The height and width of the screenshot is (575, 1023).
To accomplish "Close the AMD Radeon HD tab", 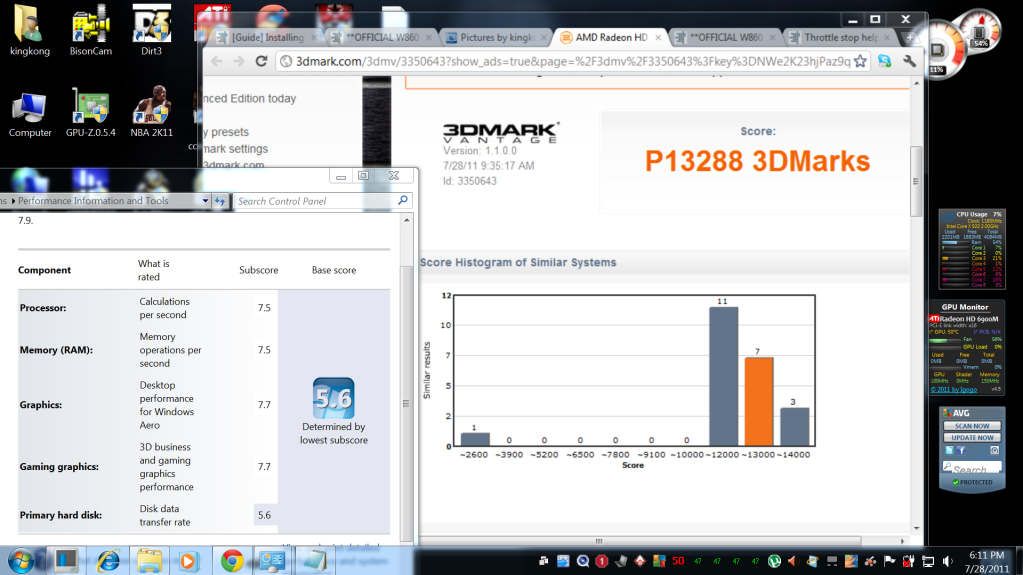I will [x=658, y=38].
